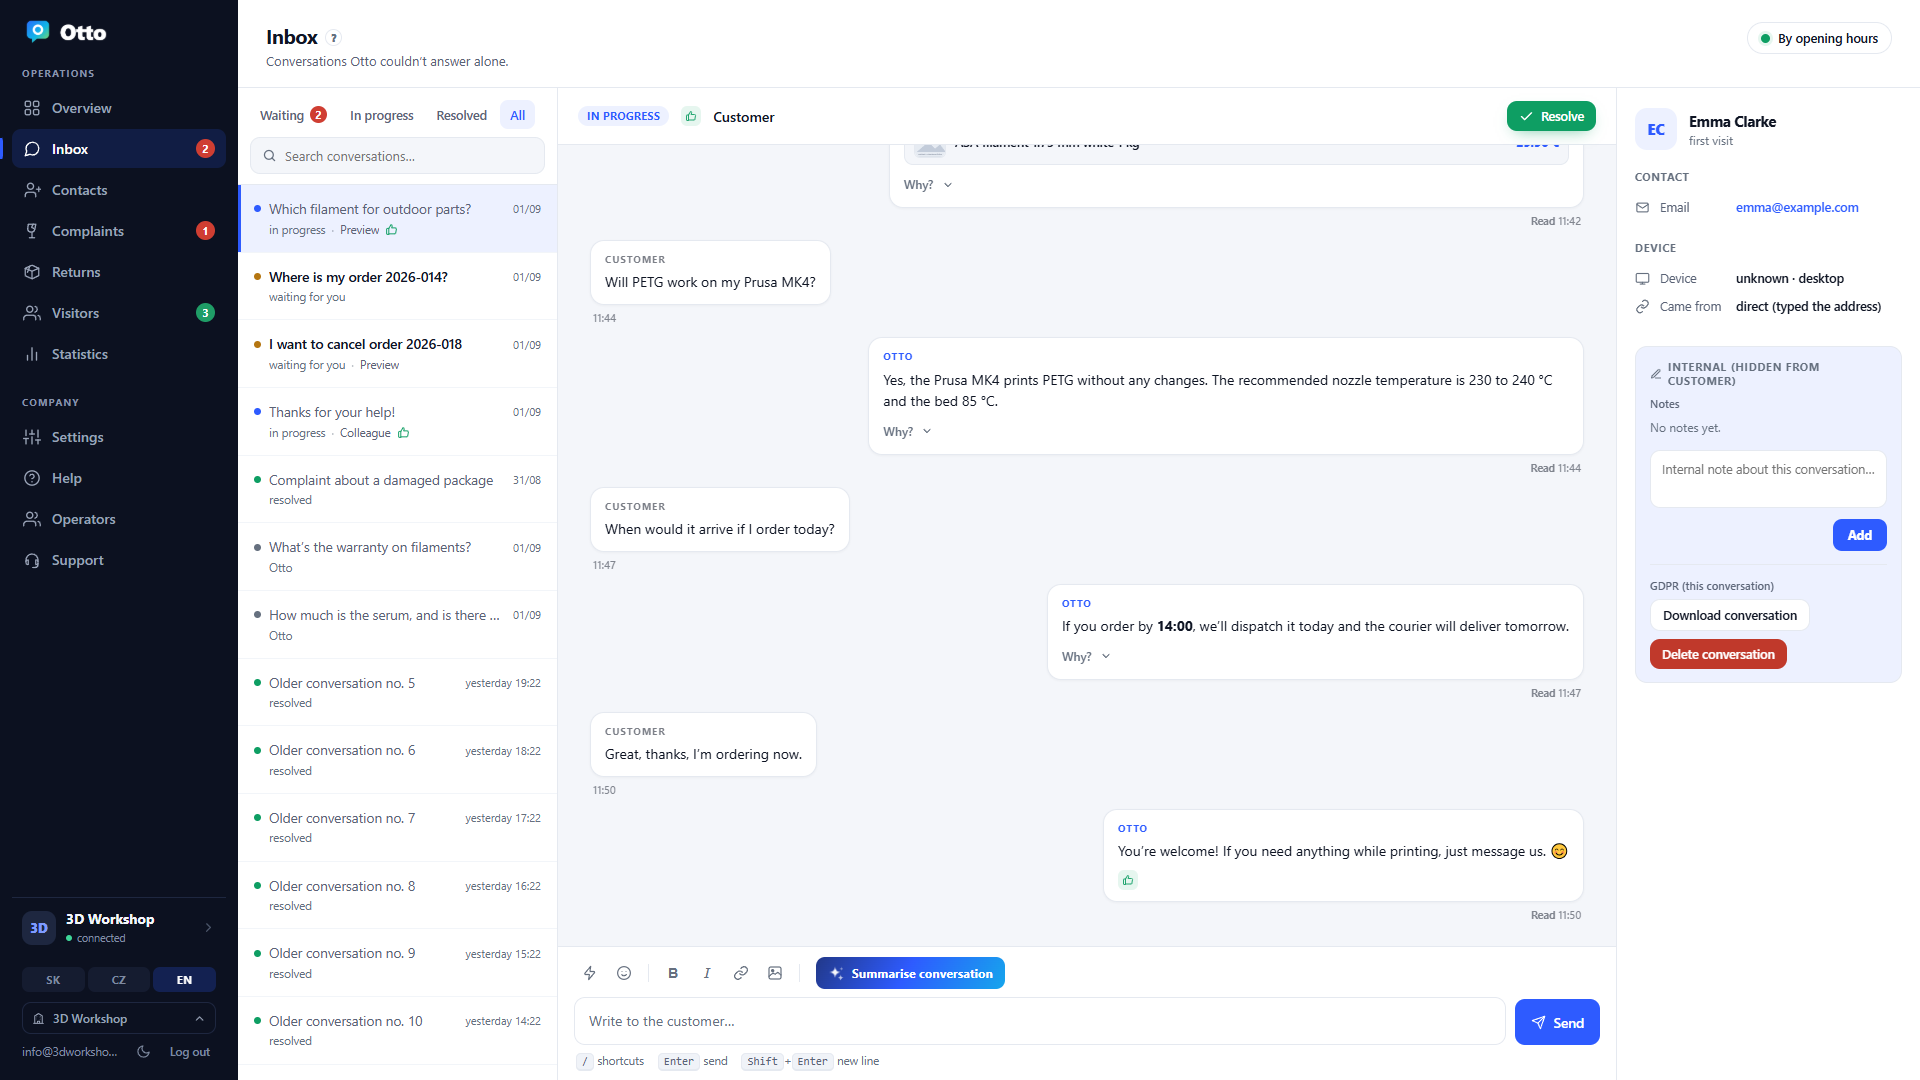Click the Resolve button
The height and width of the screenshot is (1080, 1920).
pyautogui.click(x=1551, y=116)
